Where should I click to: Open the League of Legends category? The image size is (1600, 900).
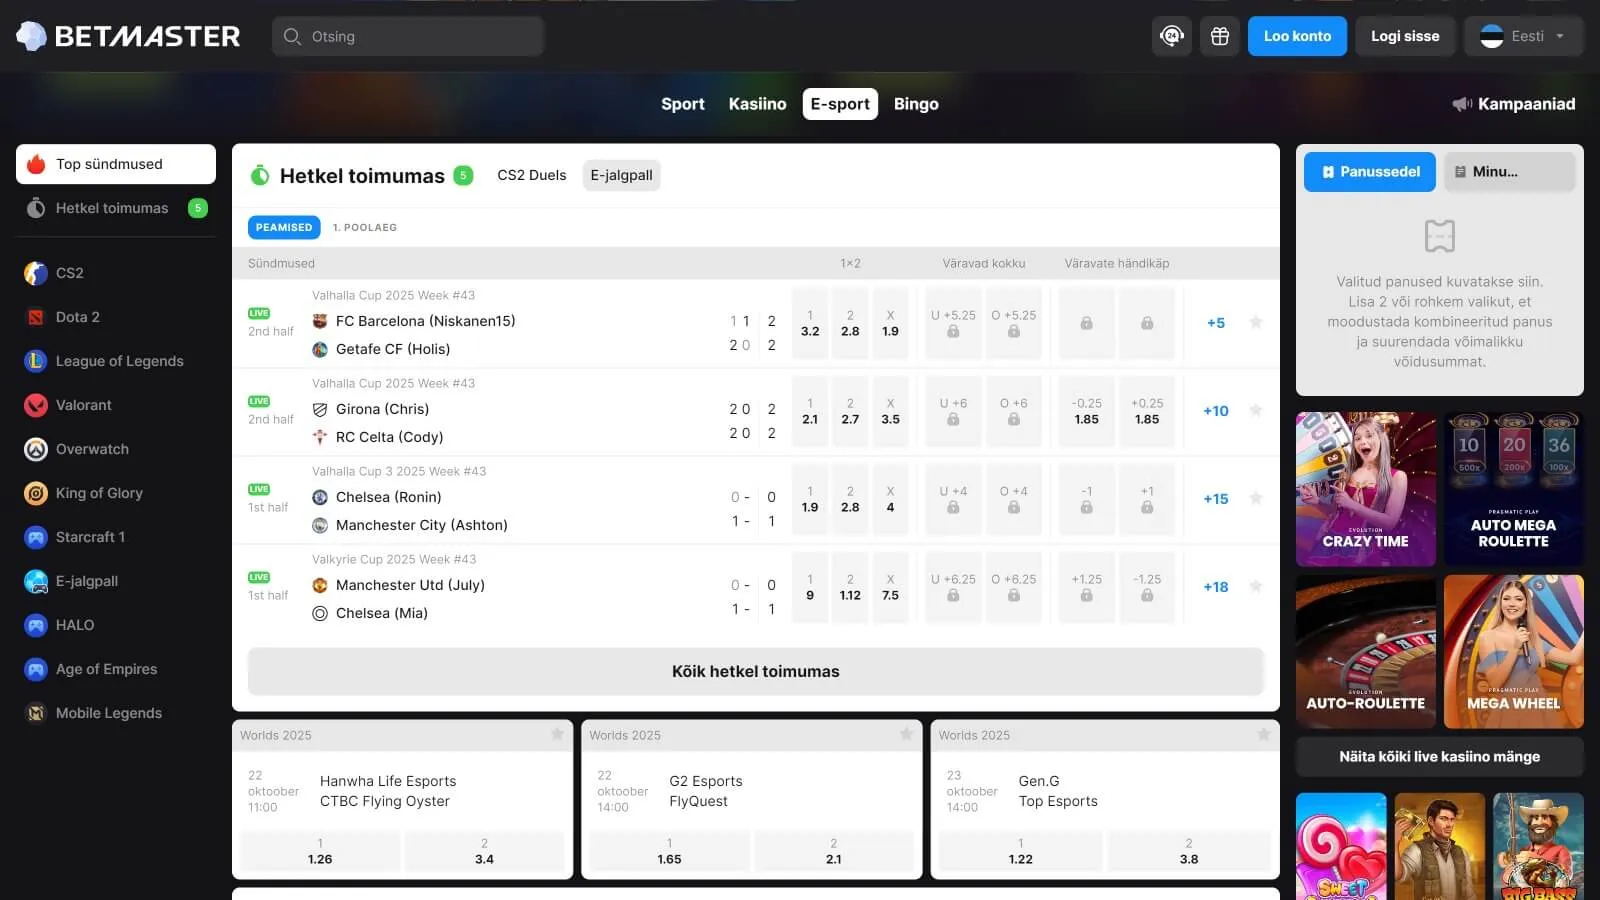point(119,361)
